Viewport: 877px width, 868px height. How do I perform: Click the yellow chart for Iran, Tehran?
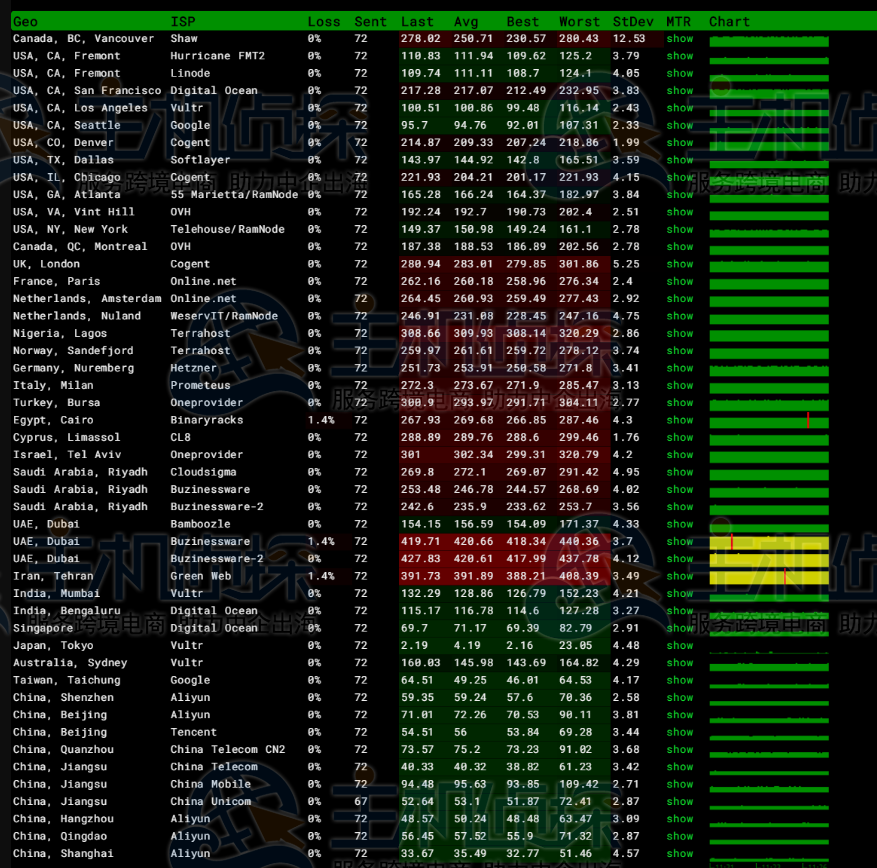(x=768, y=576)
